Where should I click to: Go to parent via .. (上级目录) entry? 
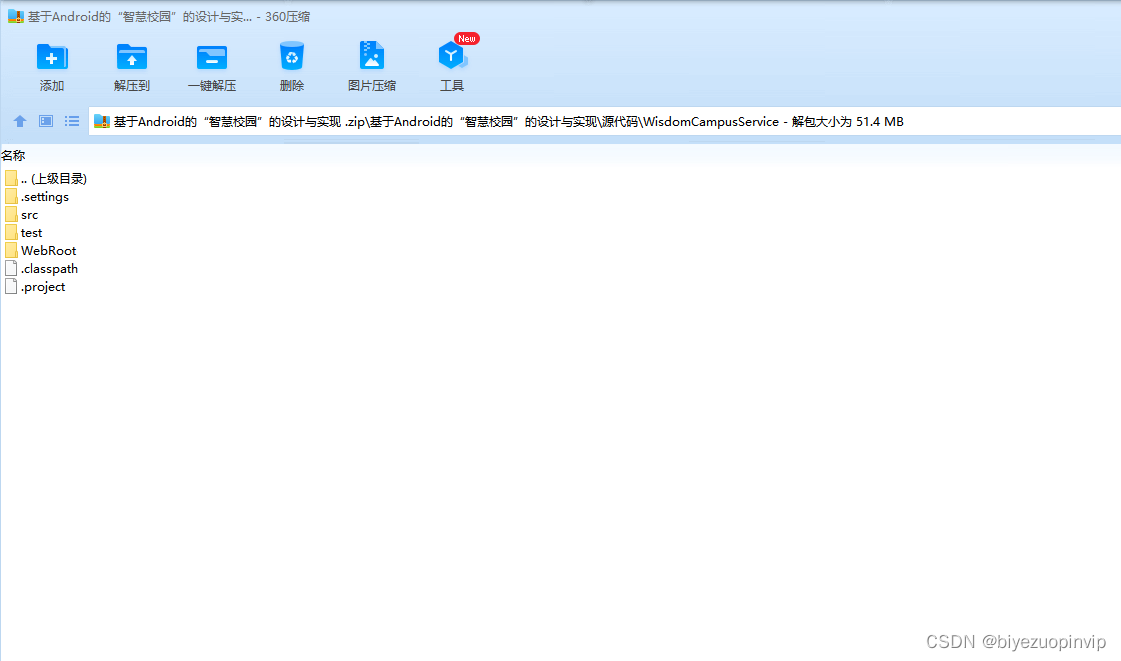tap(53, 178)
